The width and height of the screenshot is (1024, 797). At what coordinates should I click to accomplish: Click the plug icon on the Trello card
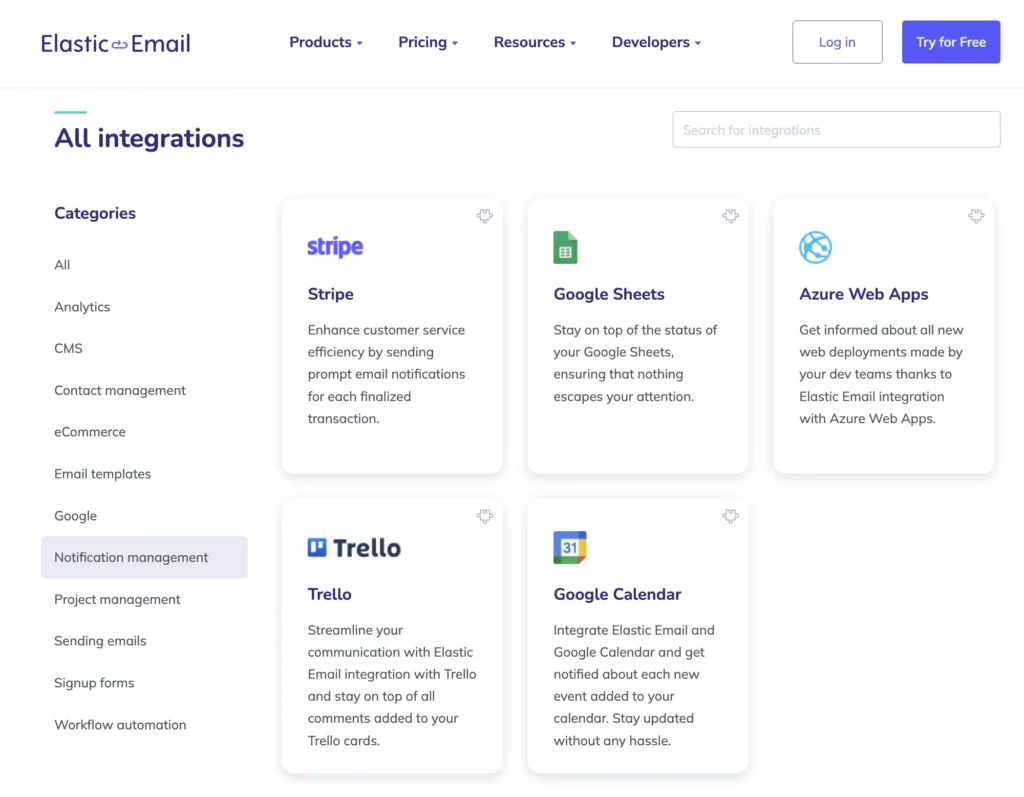[485, 516]
